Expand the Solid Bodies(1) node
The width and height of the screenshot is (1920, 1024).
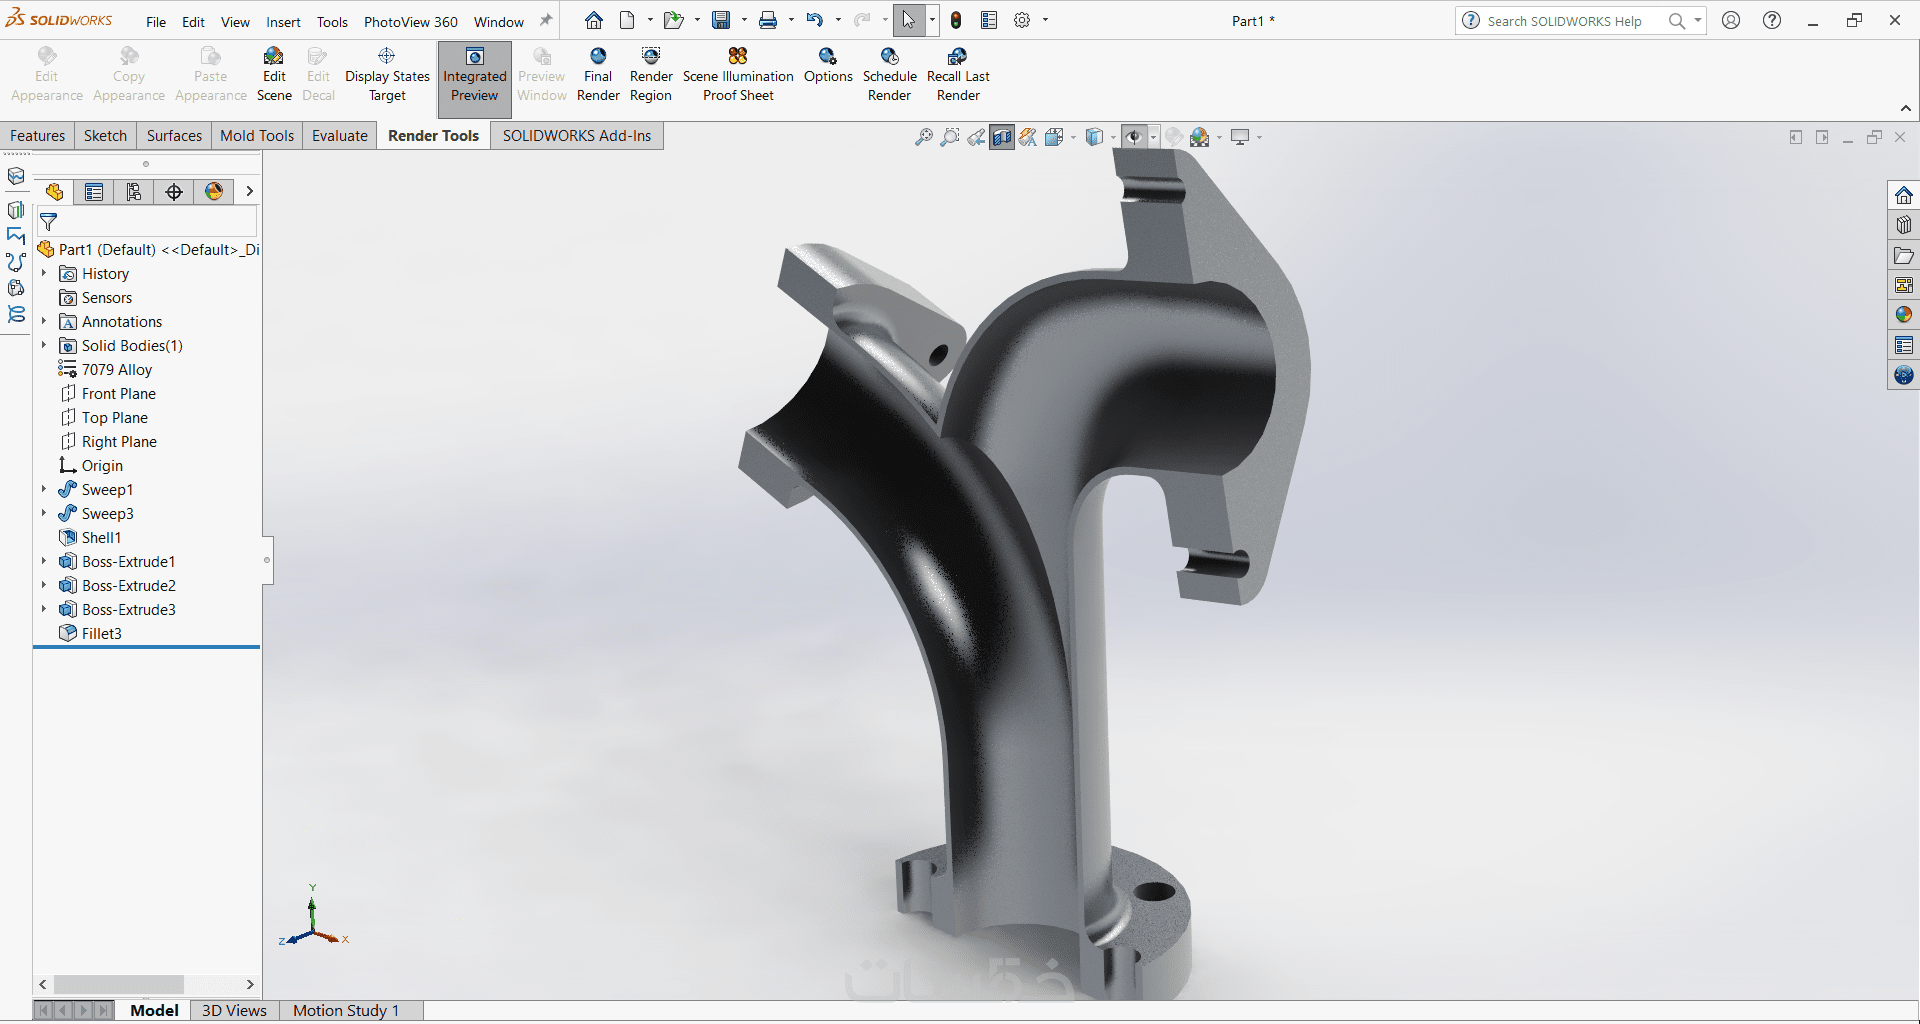[44, 345]
